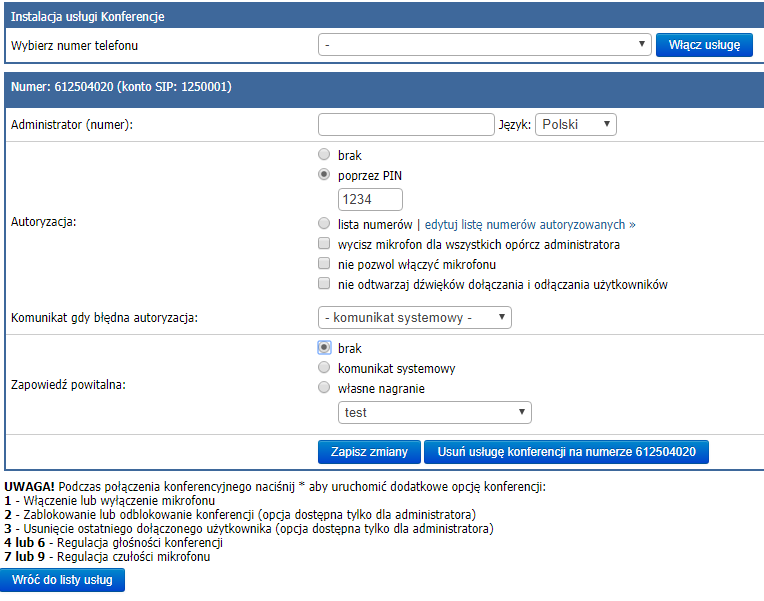Image resolution: width=764 pixels, height=601 pixels.
Task: Click Wróć do listy usług button
Action: pos(62,580)
